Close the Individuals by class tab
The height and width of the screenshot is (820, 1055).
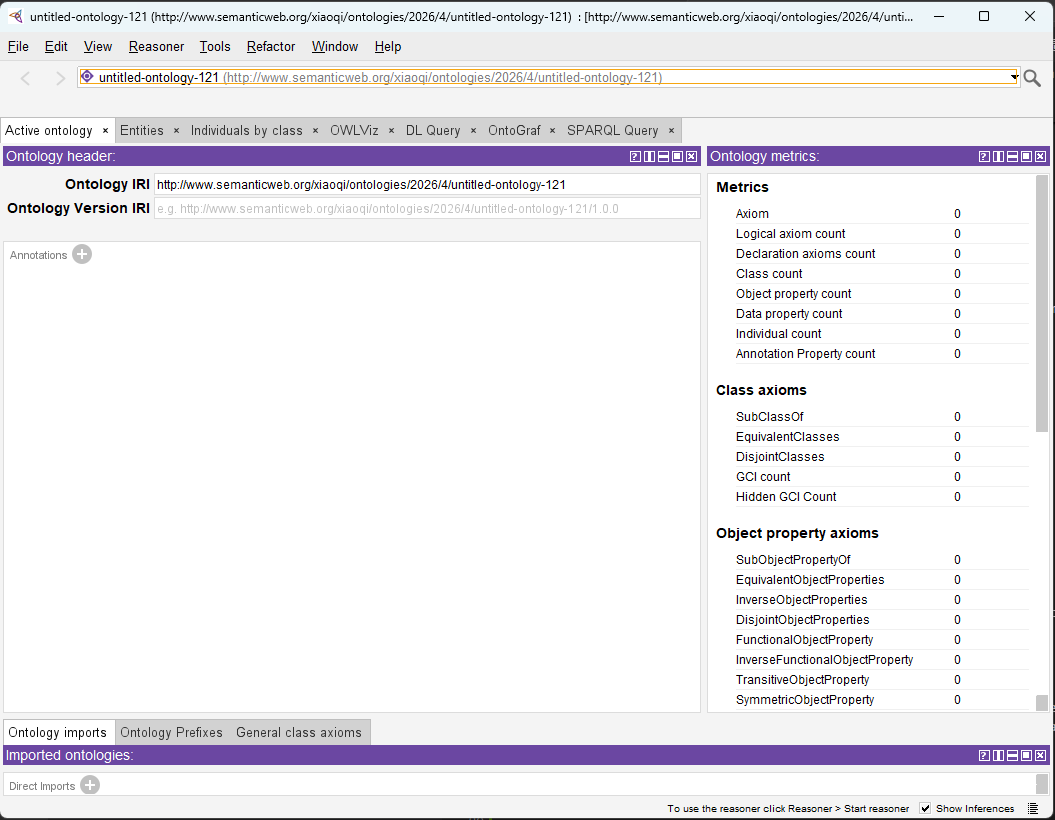[316, 131]
